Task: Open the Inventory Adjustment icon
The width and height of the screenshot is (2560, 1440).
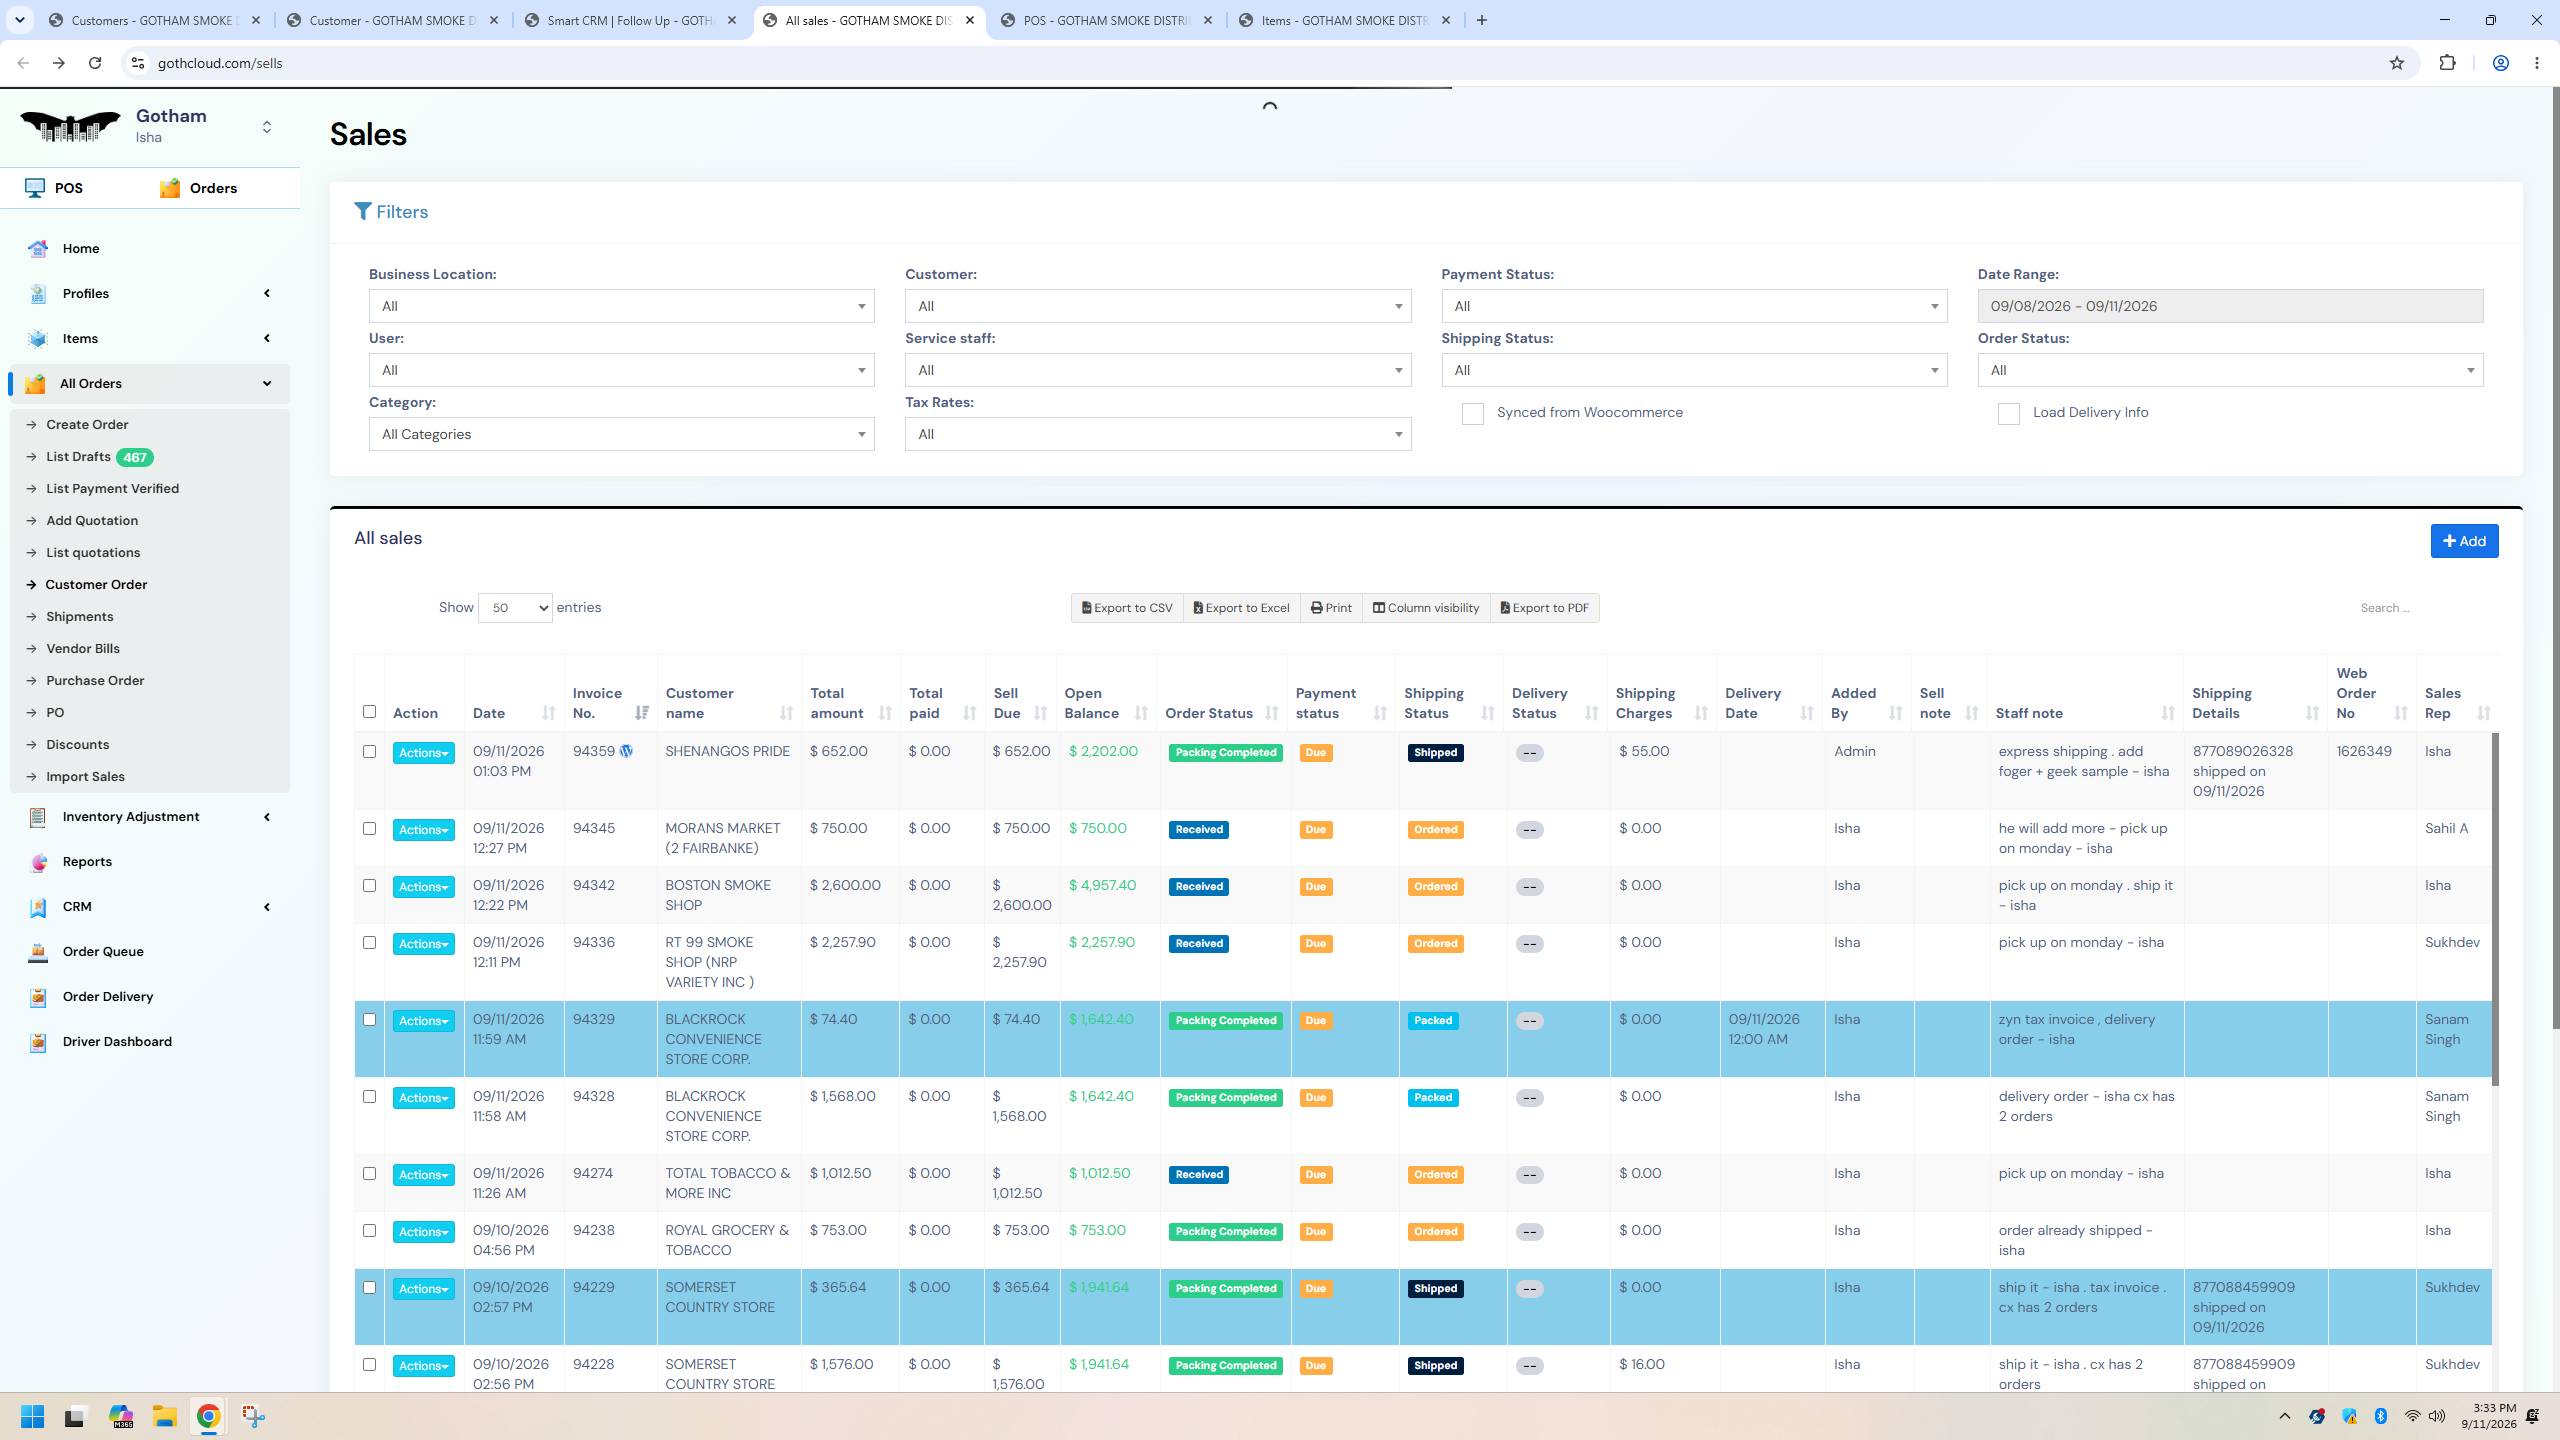Action: [x=38, y=817]
